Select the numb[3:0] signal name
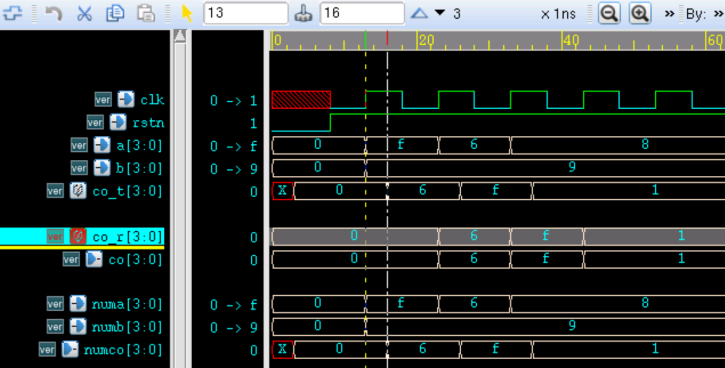725x368 pixels. coord(127,327)
